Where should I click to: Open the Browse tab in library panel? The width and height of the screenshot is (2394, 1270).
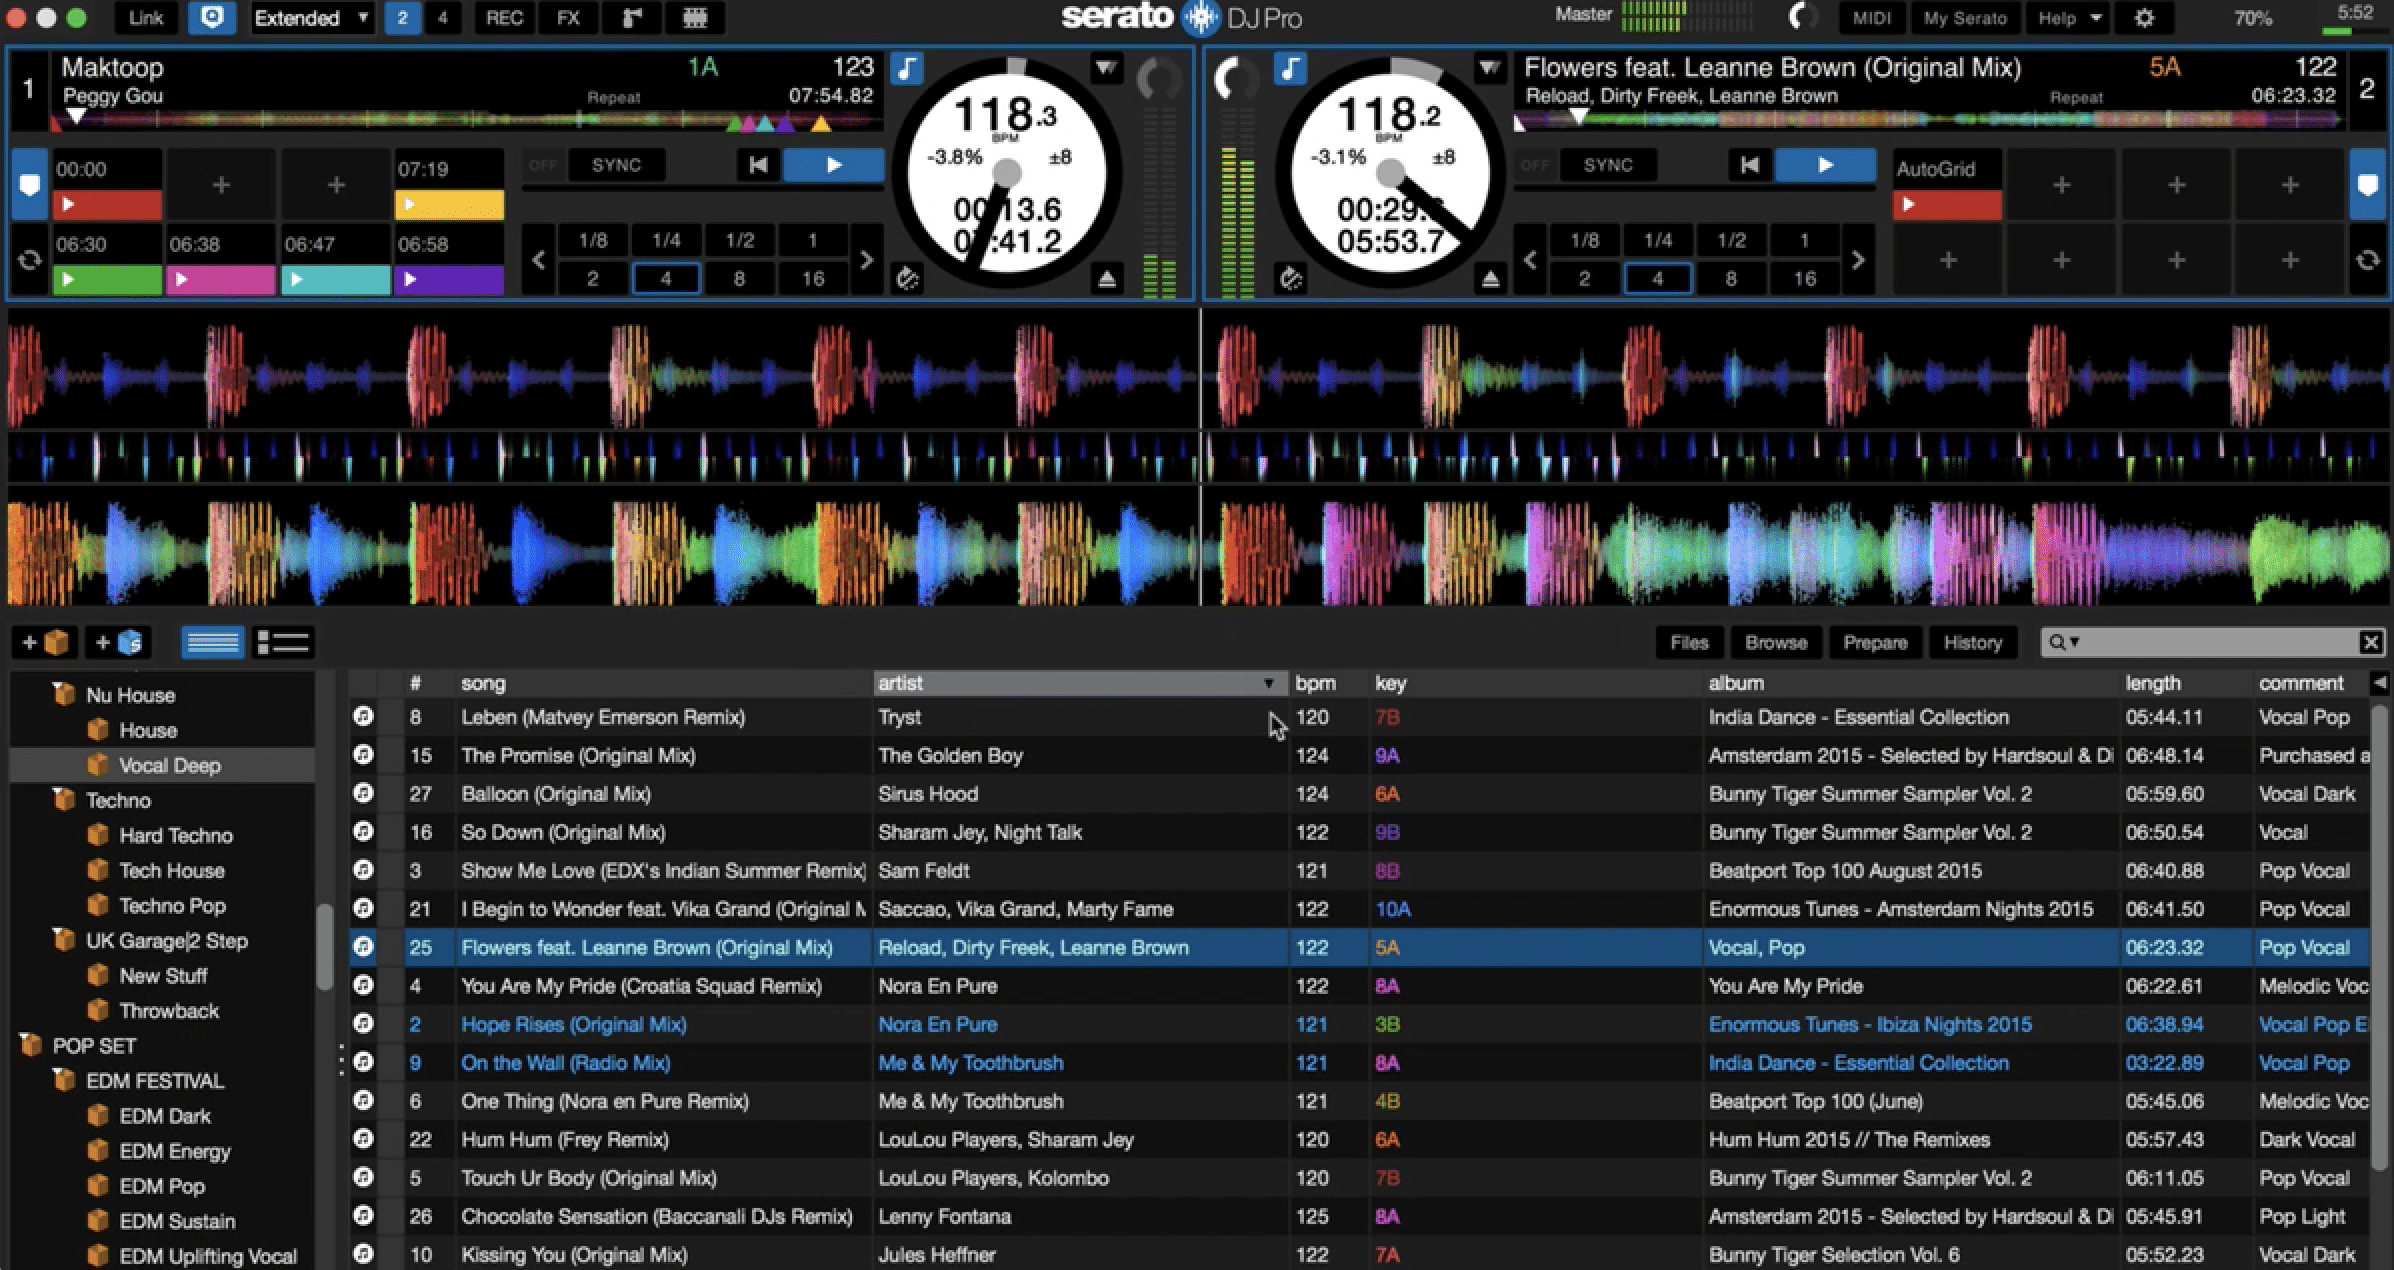[x=1775, y=641]
